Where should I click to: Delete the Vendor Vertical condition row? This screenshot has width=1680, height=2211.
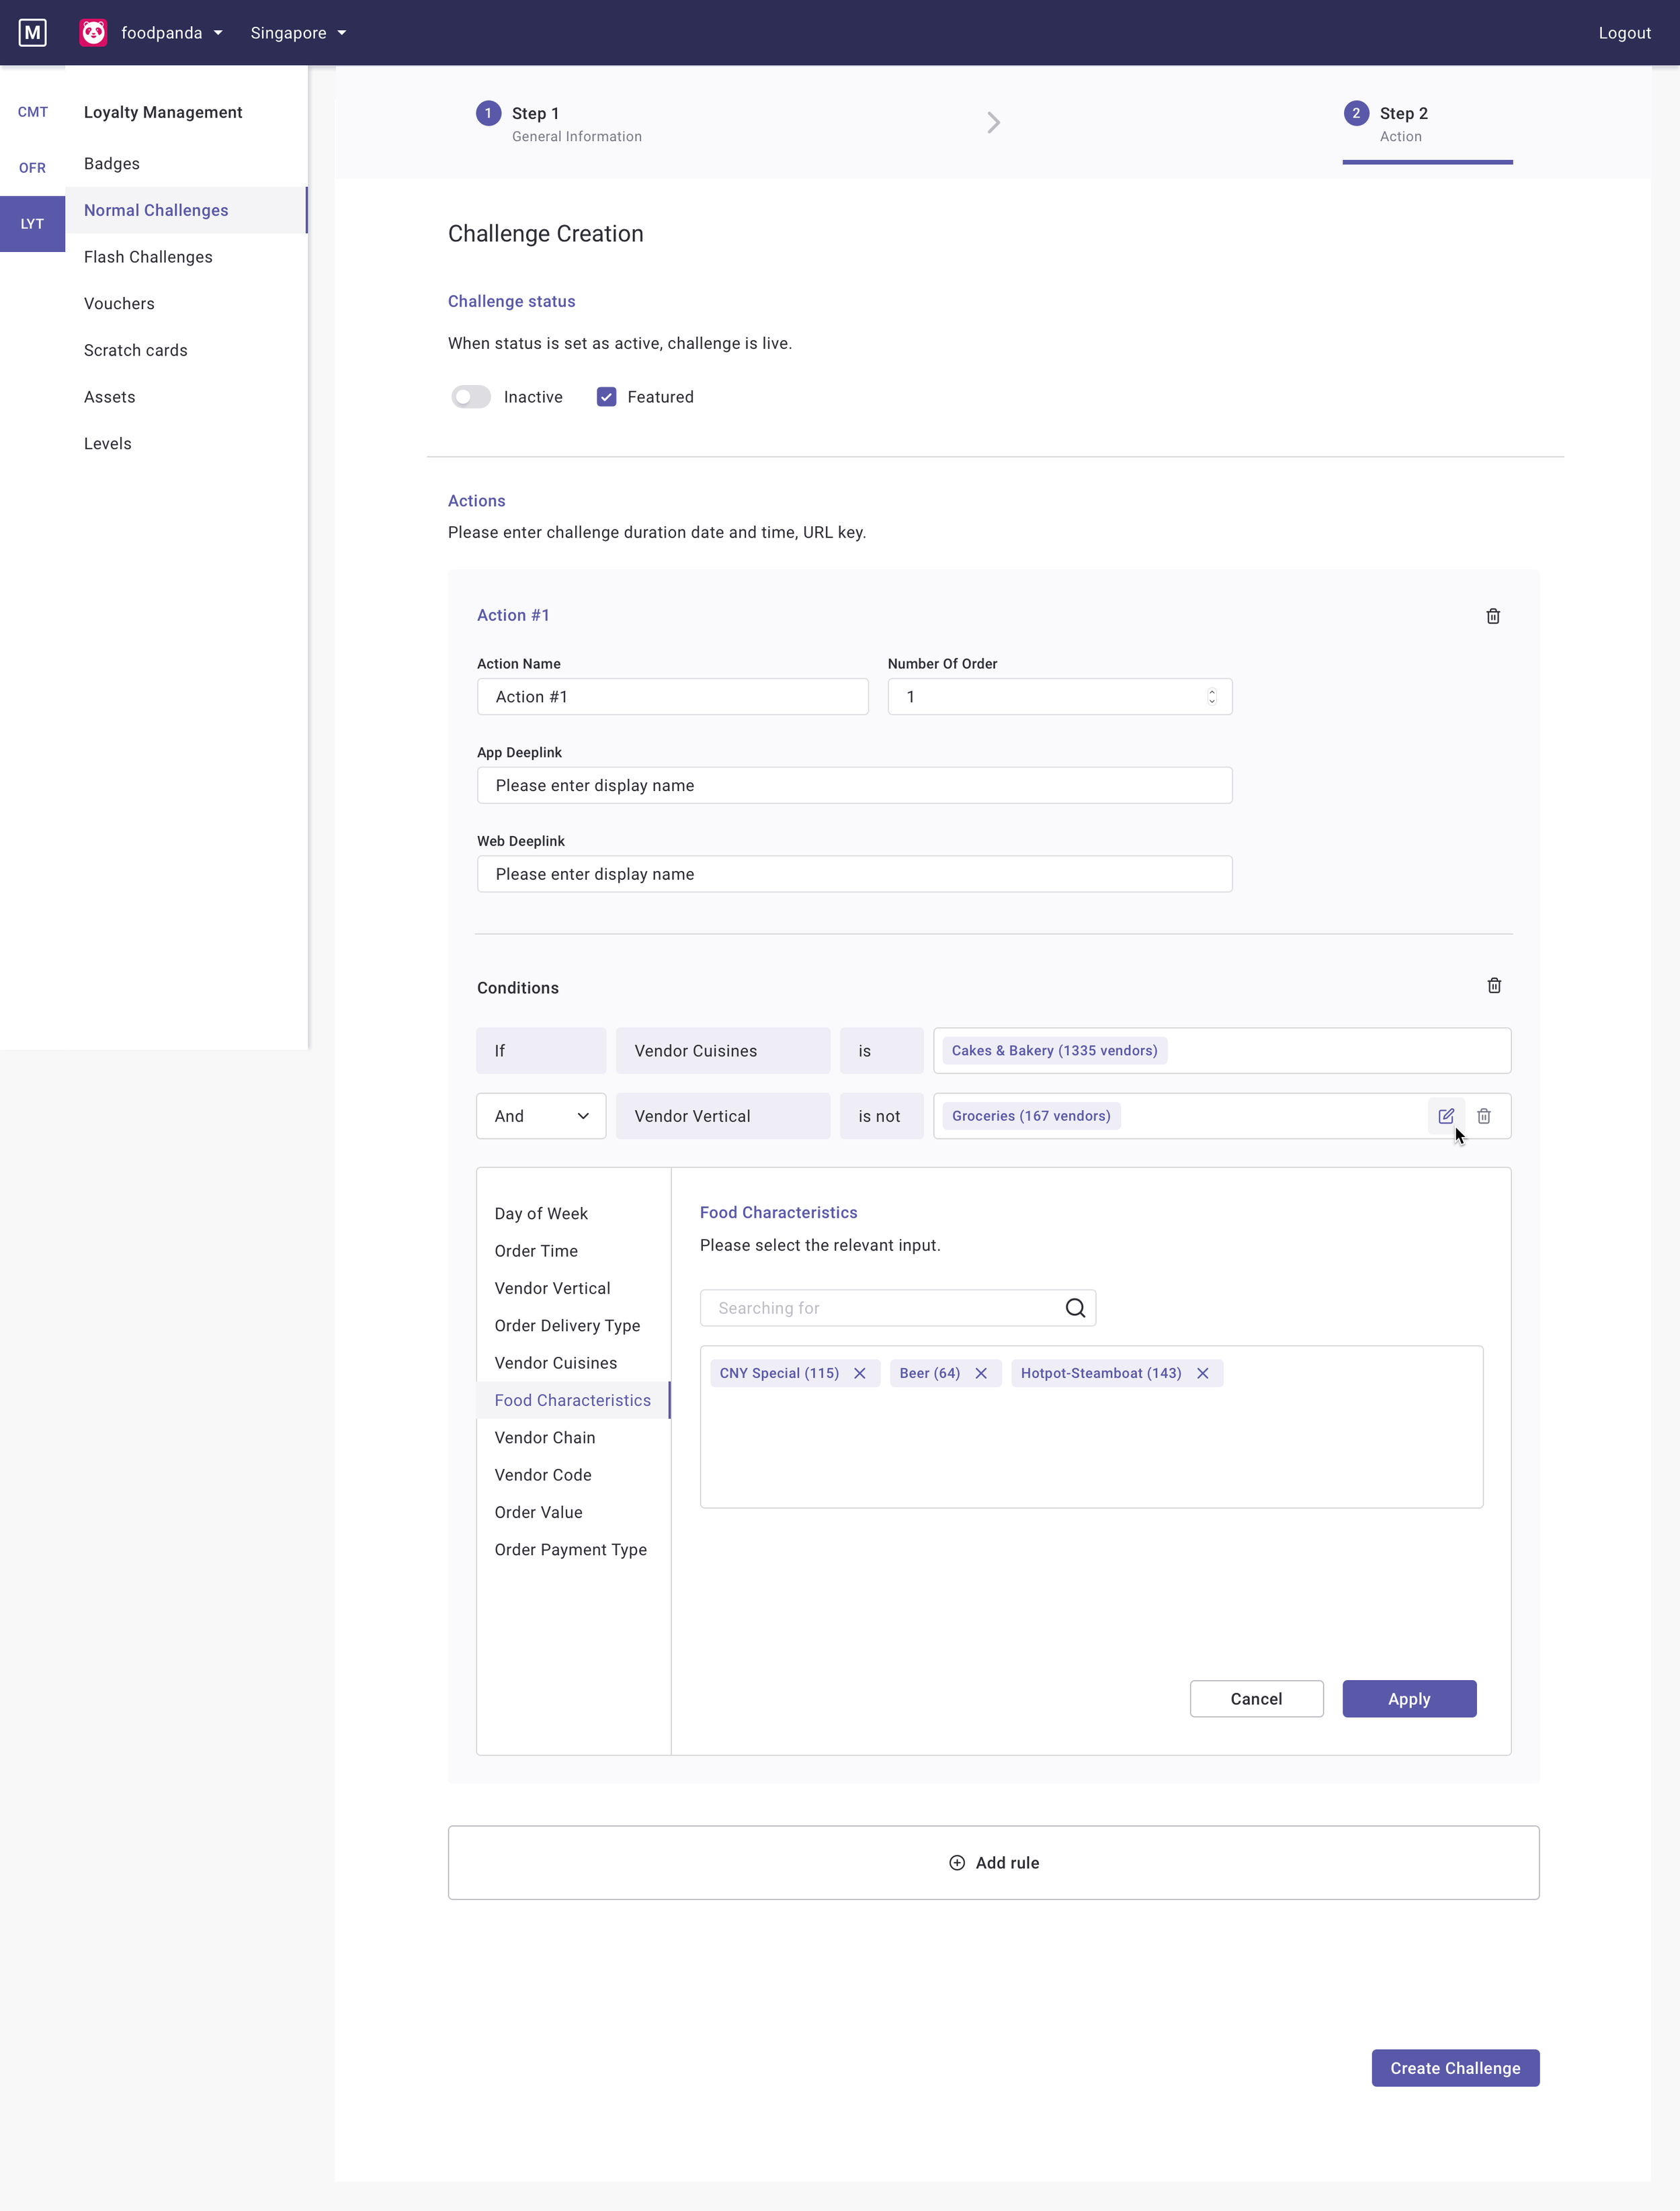point(1483,1116)
